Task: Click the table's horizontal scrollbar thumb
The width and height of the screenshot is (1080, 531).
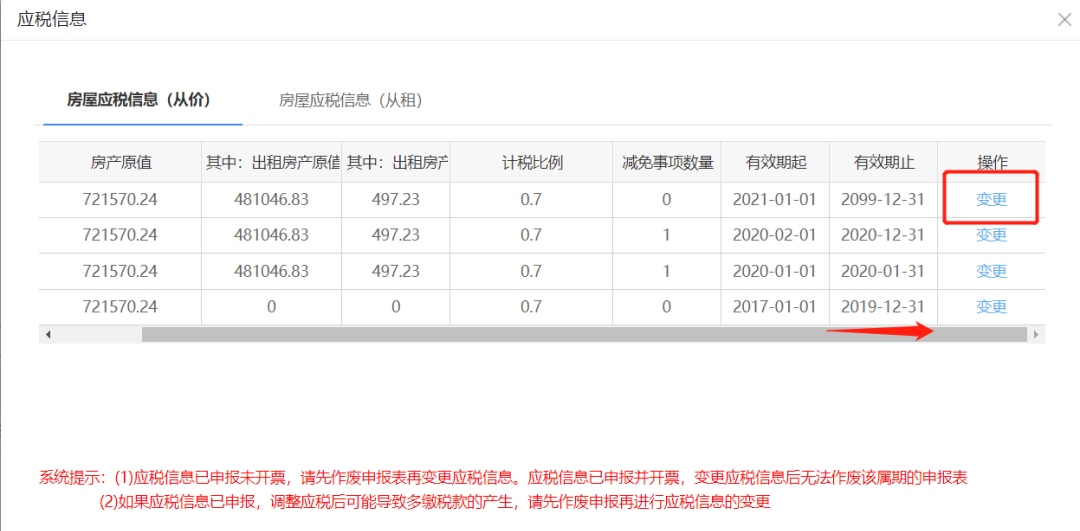Action: pos(584,335)
